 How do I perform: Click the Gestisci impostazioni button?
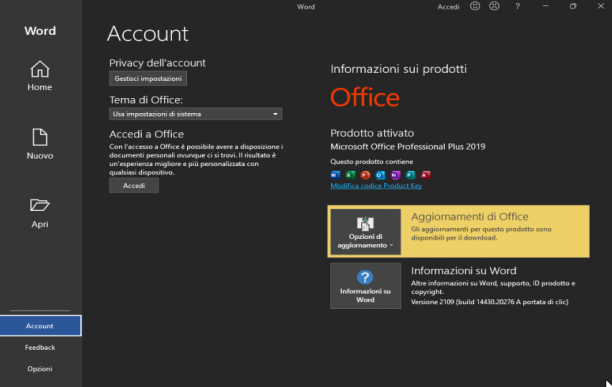tap(148, 78)
